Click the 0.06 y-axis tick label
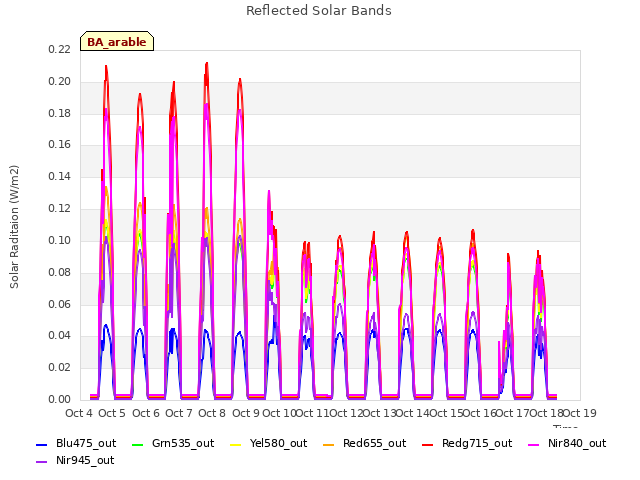Image resolution: width=640 pixels, height=480 pixels. pyautogui.click(x=59, y=304)
